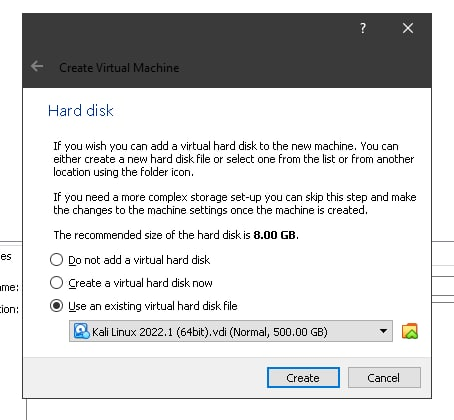
Task: Select "Do not add a virtual hard disk"
Action: [56, 260]
